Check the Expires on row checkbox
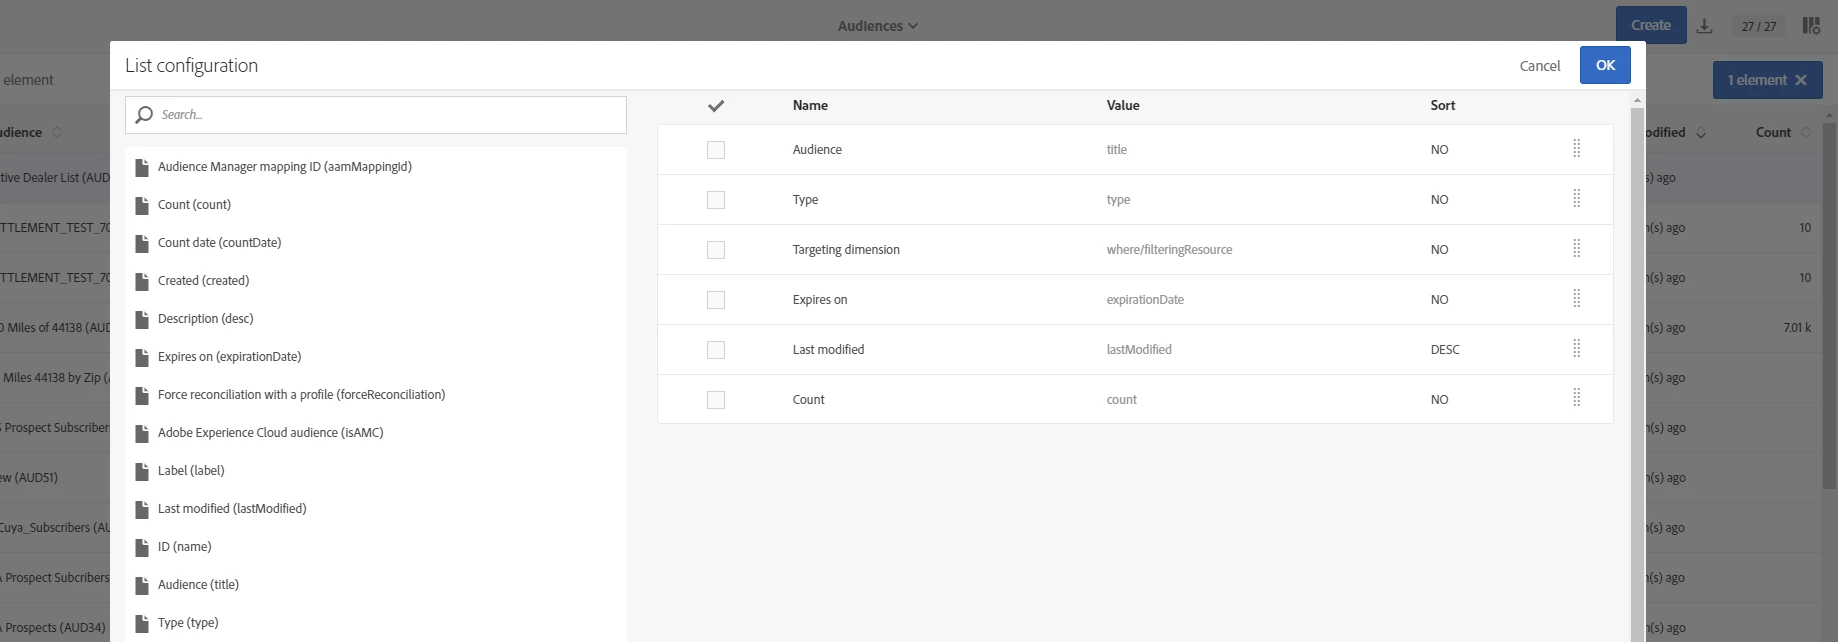The width and height of the screenshot is (1838, 642). 716,300
